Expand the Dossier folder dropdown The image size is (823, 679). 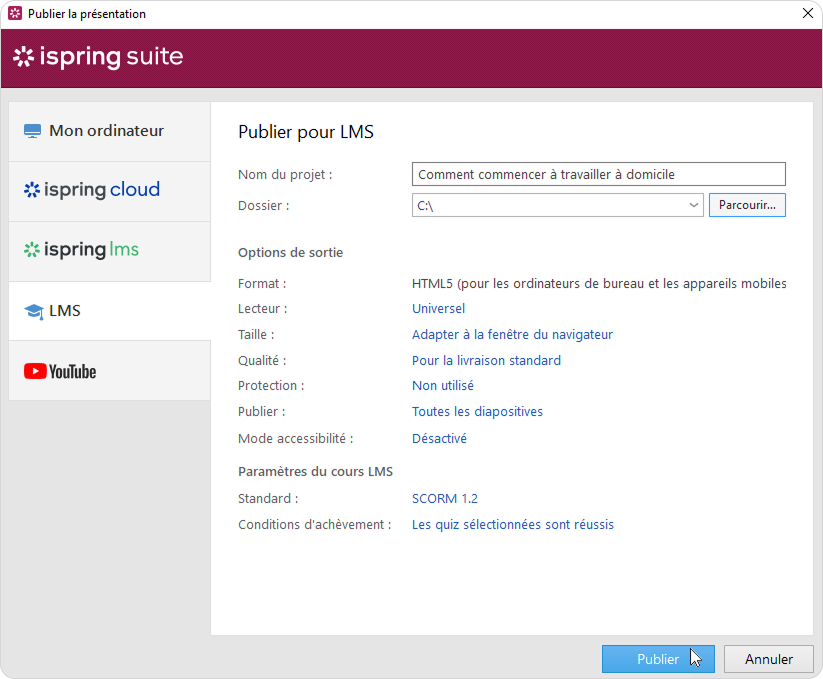(x=694, y=205)
